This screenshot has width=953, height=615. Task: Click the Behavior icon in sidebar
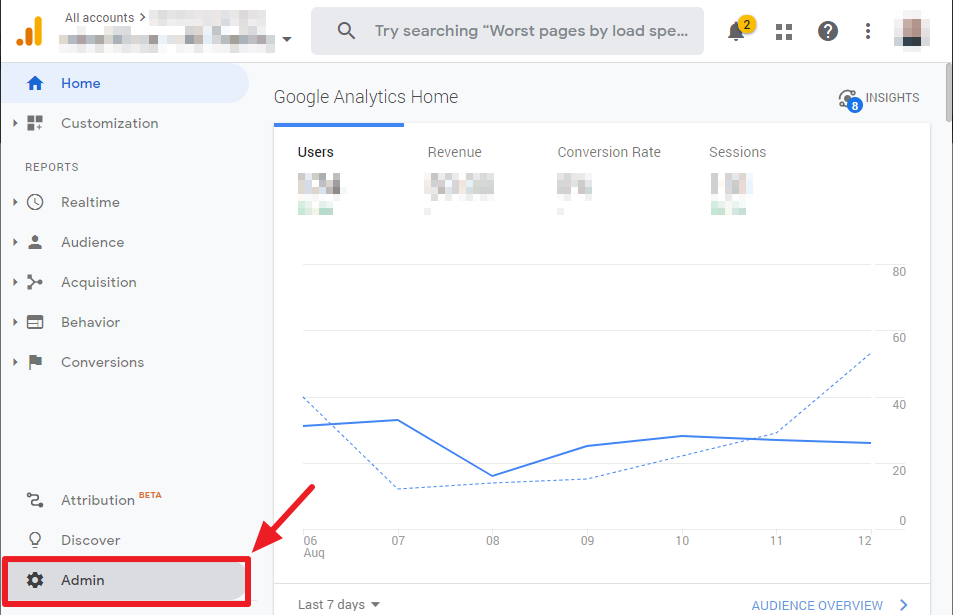tap(35, 322)
